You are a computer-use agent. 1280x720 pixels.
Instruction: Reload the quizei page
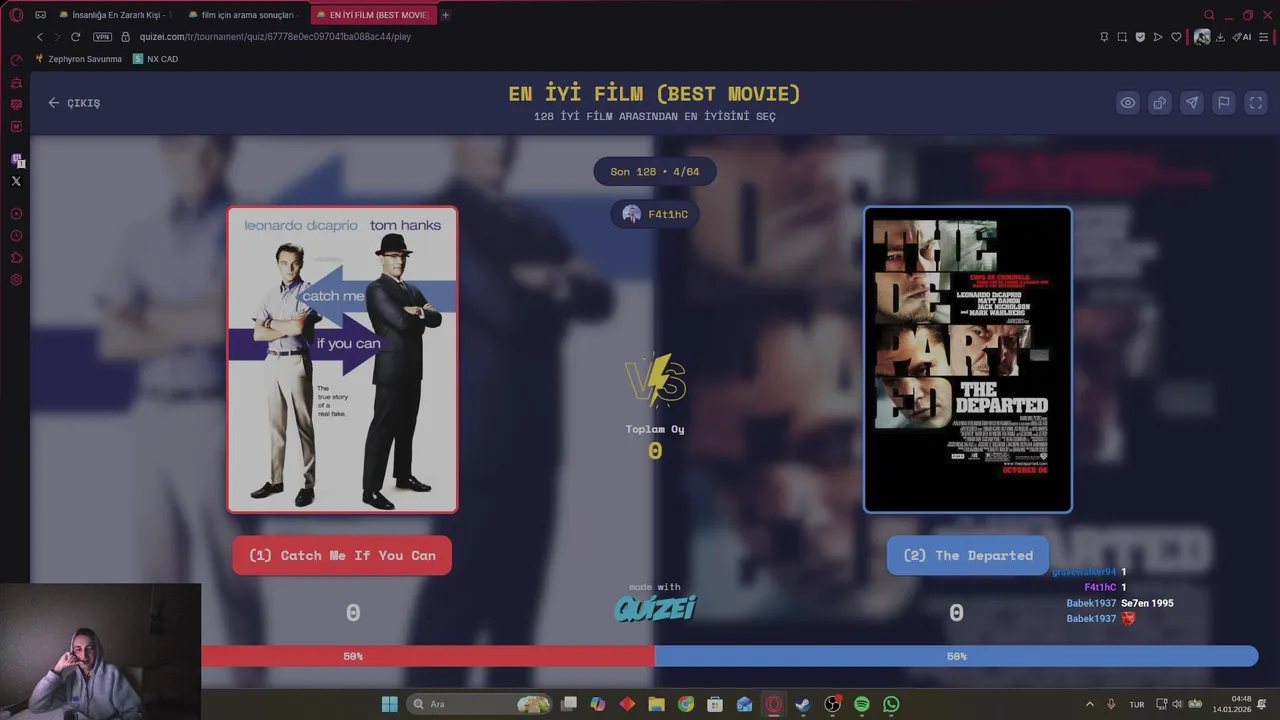(x=75, y=37)
